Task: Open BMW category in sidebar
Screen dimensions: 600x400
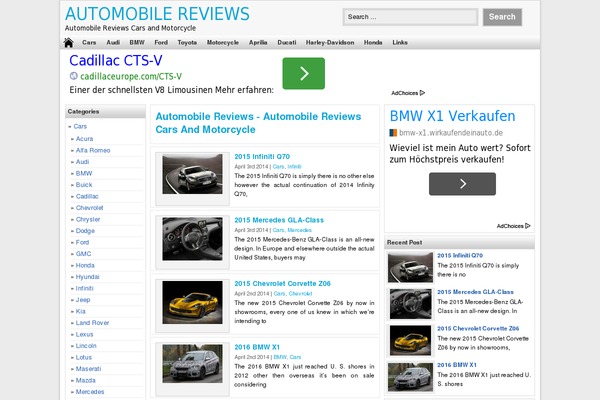Action: coord(84,173)
